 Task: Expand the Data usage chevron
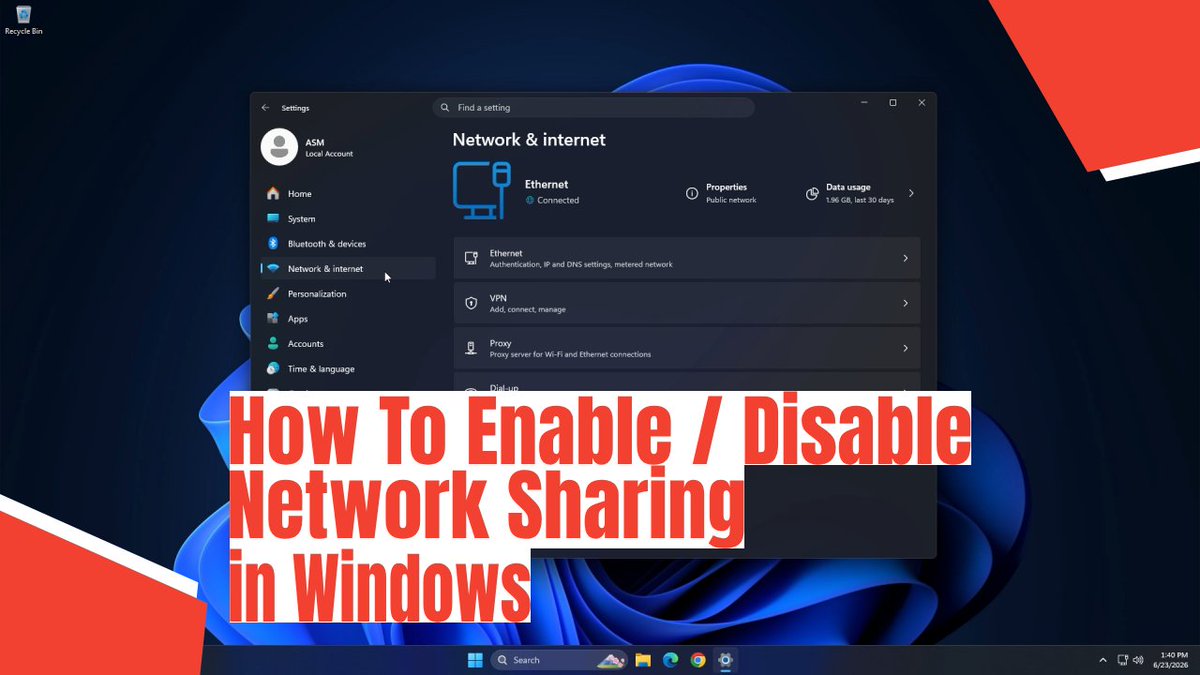pos(911,193)
